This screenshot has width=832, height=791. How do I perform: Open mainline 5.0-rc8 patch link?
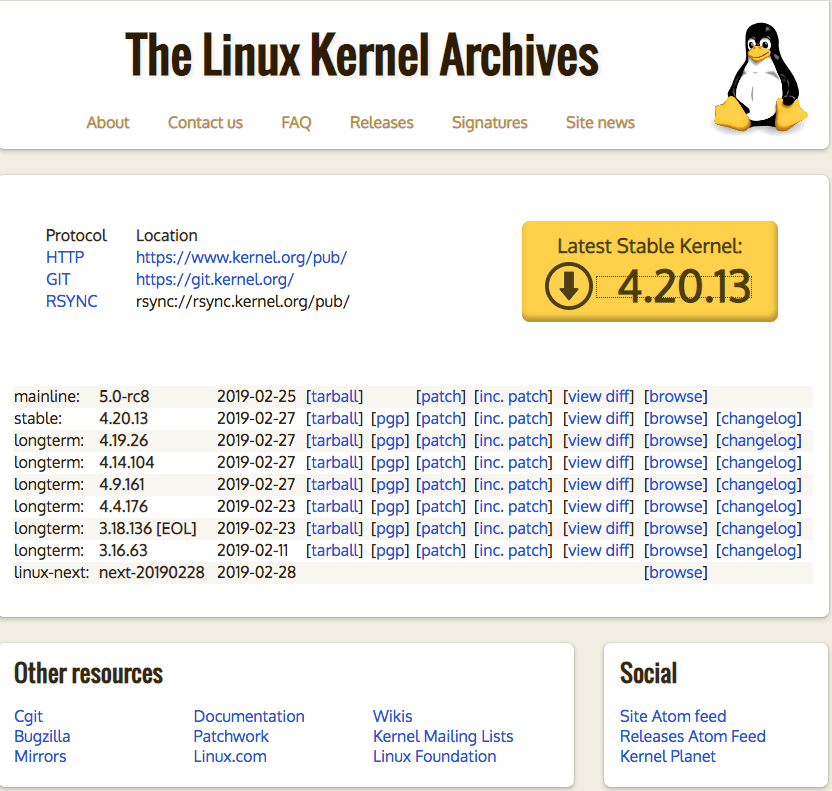pyautogui.click(x=440, y=396)
